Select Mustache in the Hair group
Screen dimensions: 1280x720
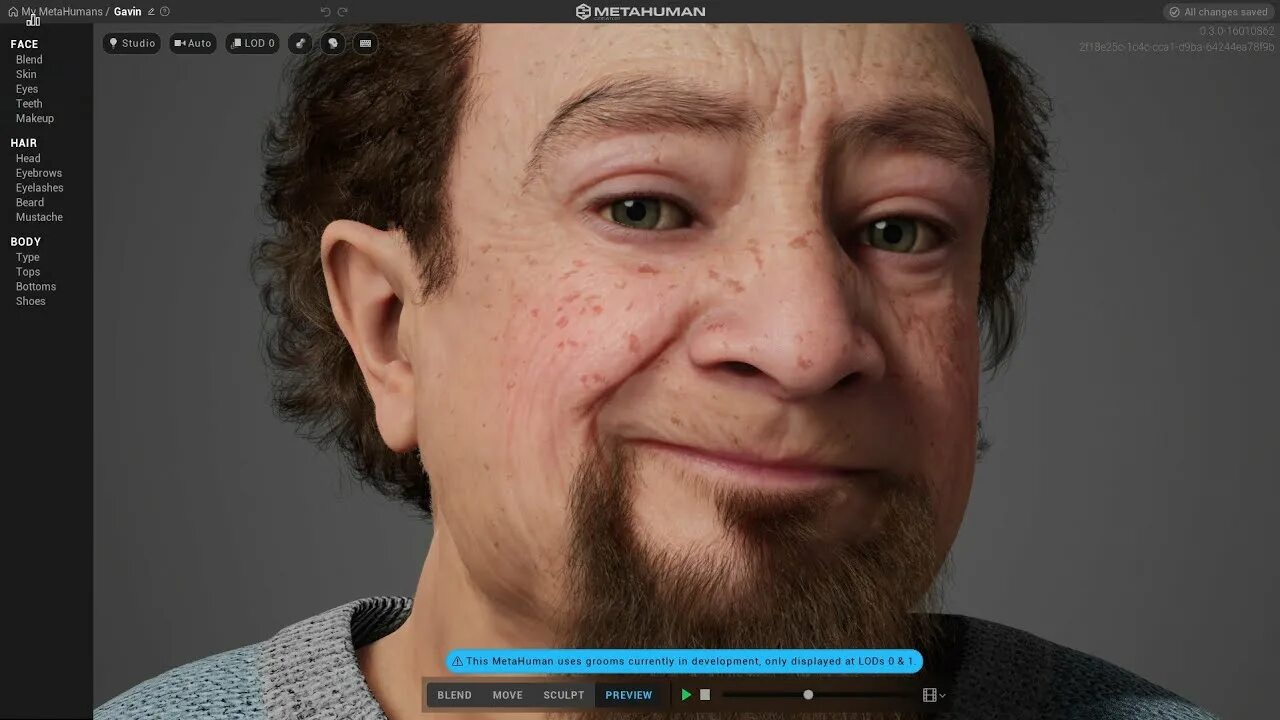tap(39, 217)
